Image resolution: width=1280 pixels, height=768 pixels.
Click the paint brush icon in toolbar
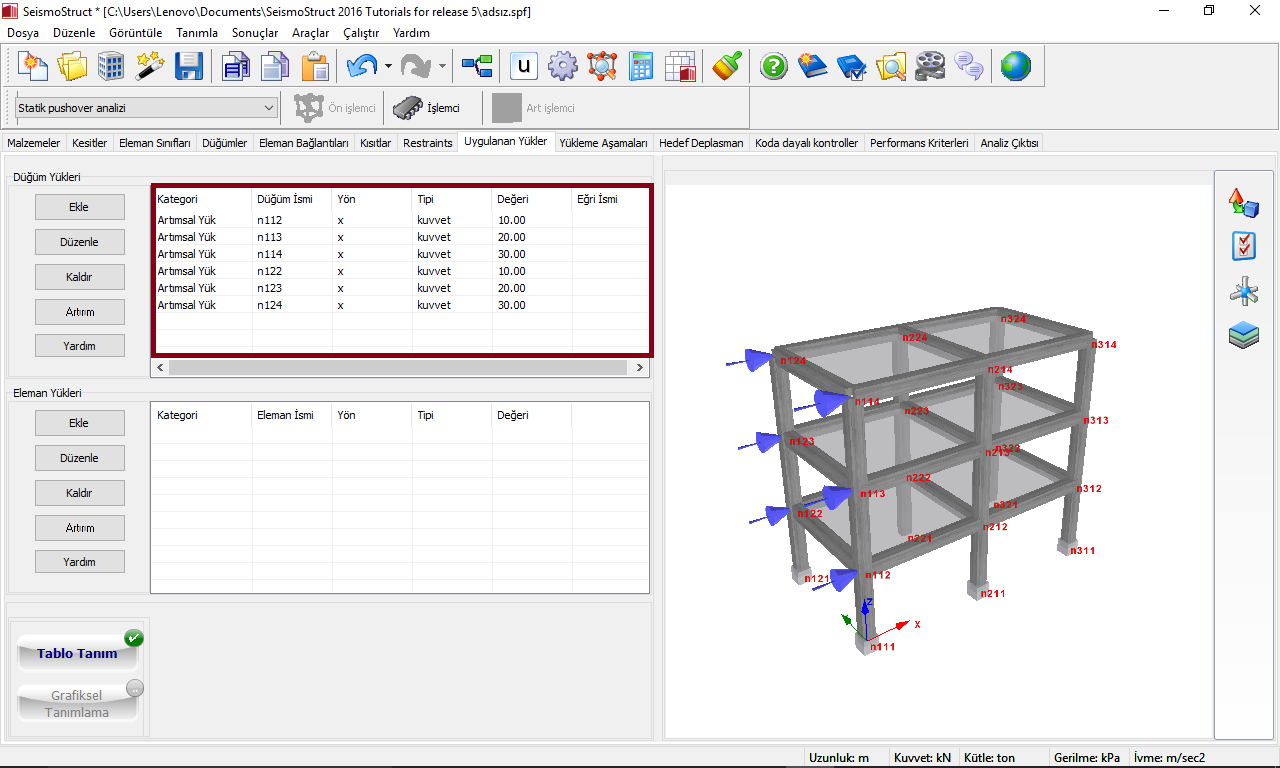727,67
